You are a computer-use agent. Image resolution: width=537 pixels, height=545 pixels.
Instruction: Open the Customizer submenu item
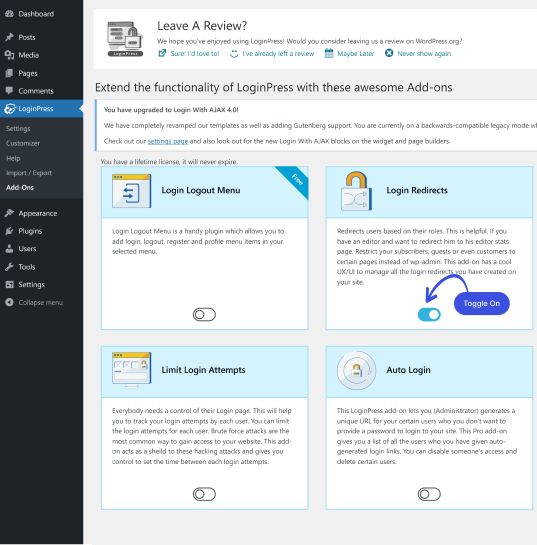(x=23, y=143)
